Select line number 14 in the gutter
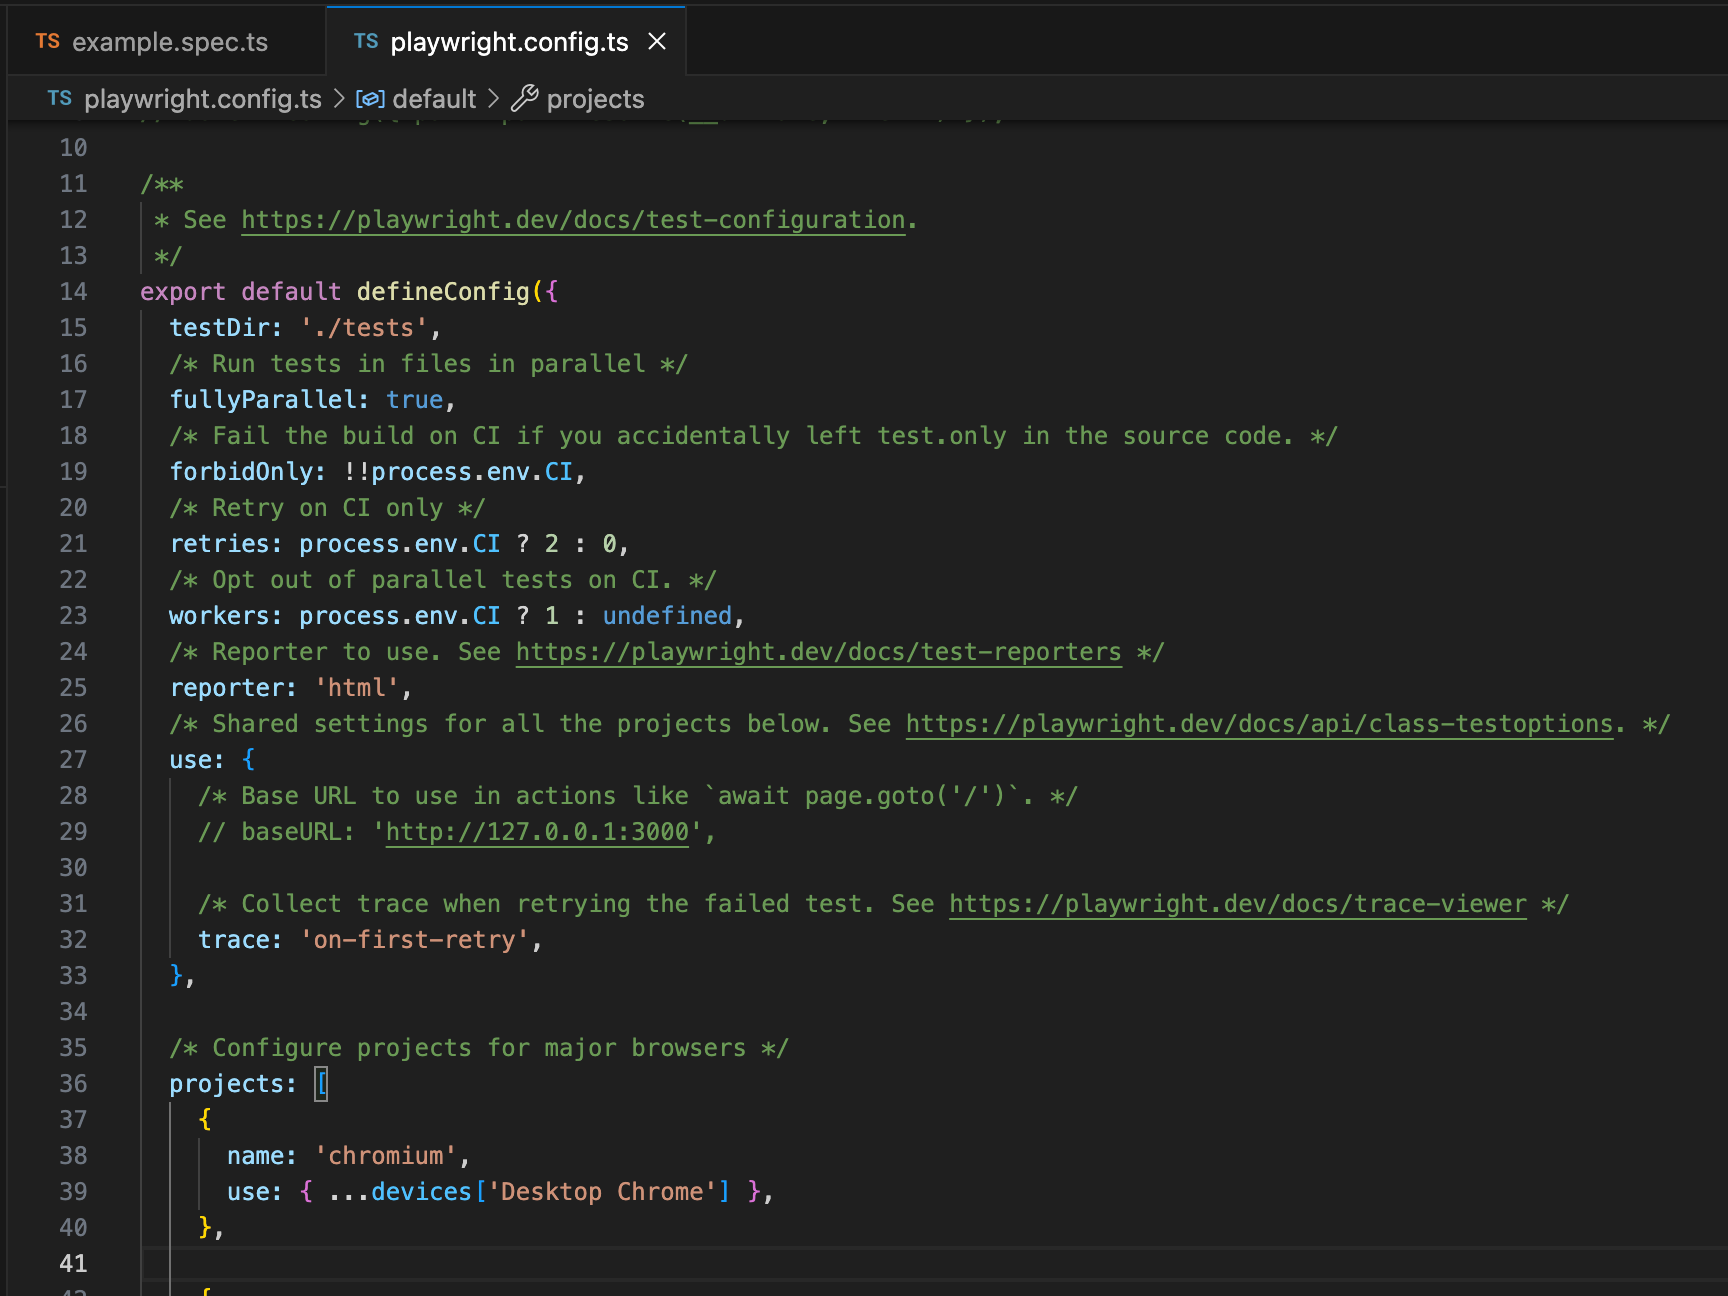Screen dimensions: 1728x1296 coord(73,292)
